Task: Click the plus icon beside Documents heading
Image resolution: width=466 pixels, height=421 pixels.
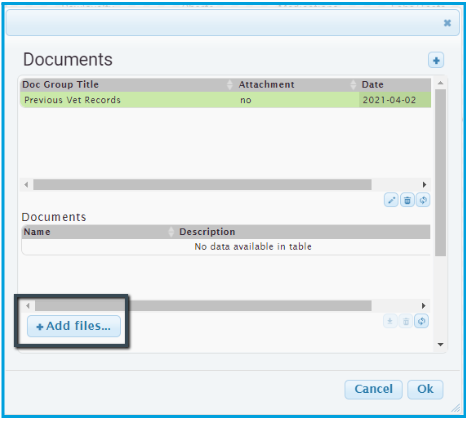Action: point(436,60)
